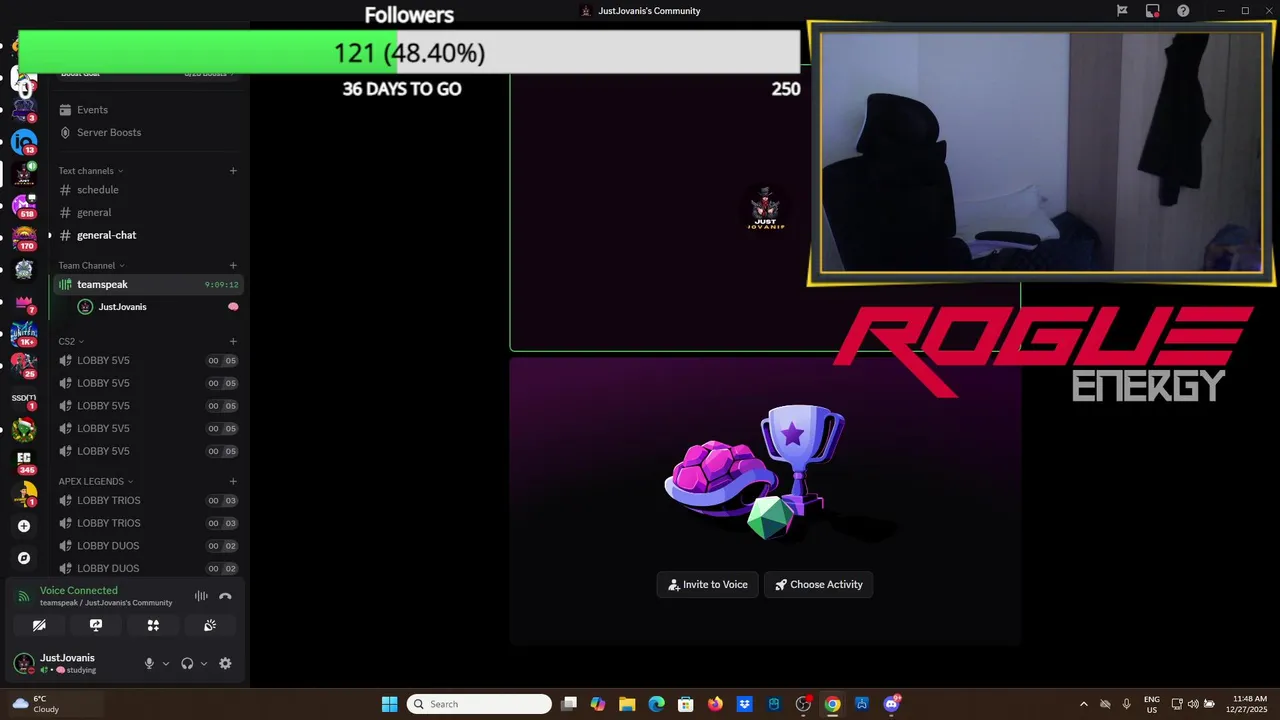Screen dimensions: 1280x720
Task: Click JustJovanis user avatar in bottom panel
Action: click(x=24, y=663)
